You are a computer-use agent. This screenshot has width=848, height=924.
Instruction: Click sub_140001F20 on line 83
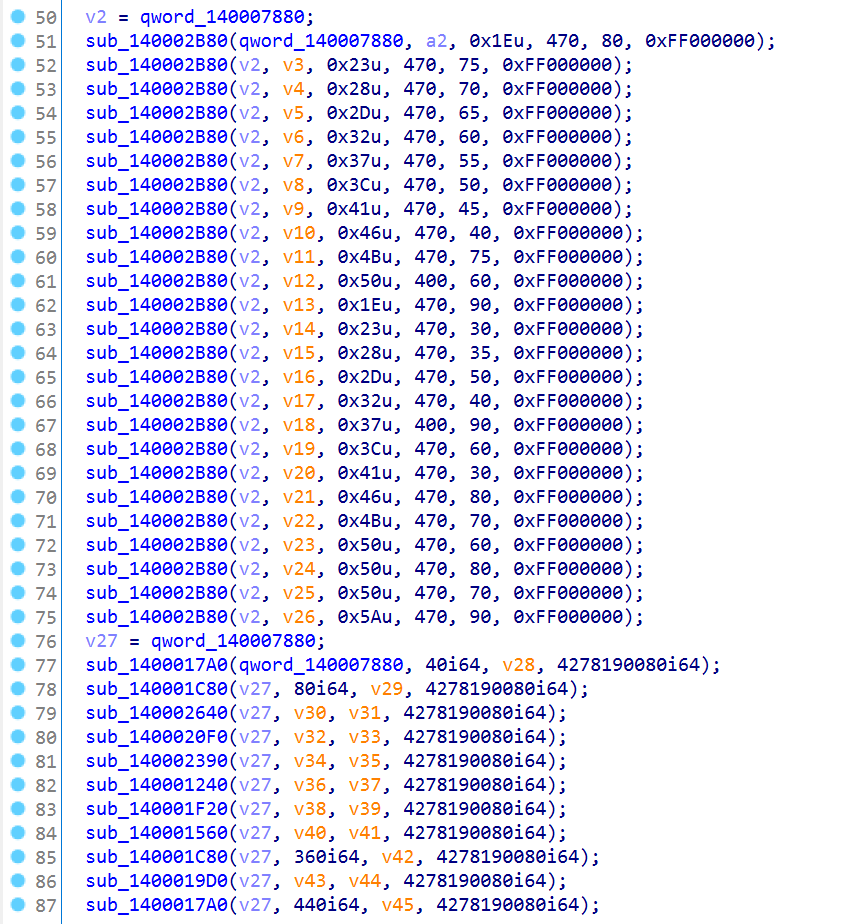coord(157,809)
